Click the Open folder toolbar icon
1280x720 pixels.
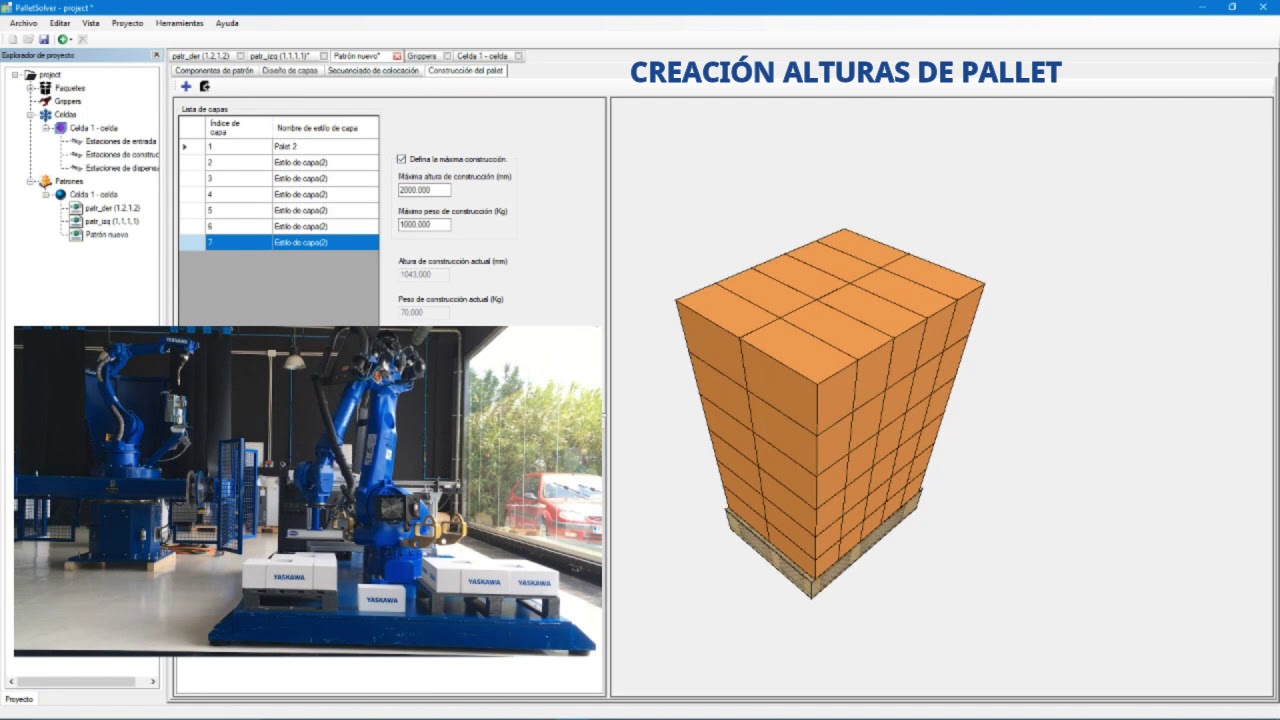[28, 39]
